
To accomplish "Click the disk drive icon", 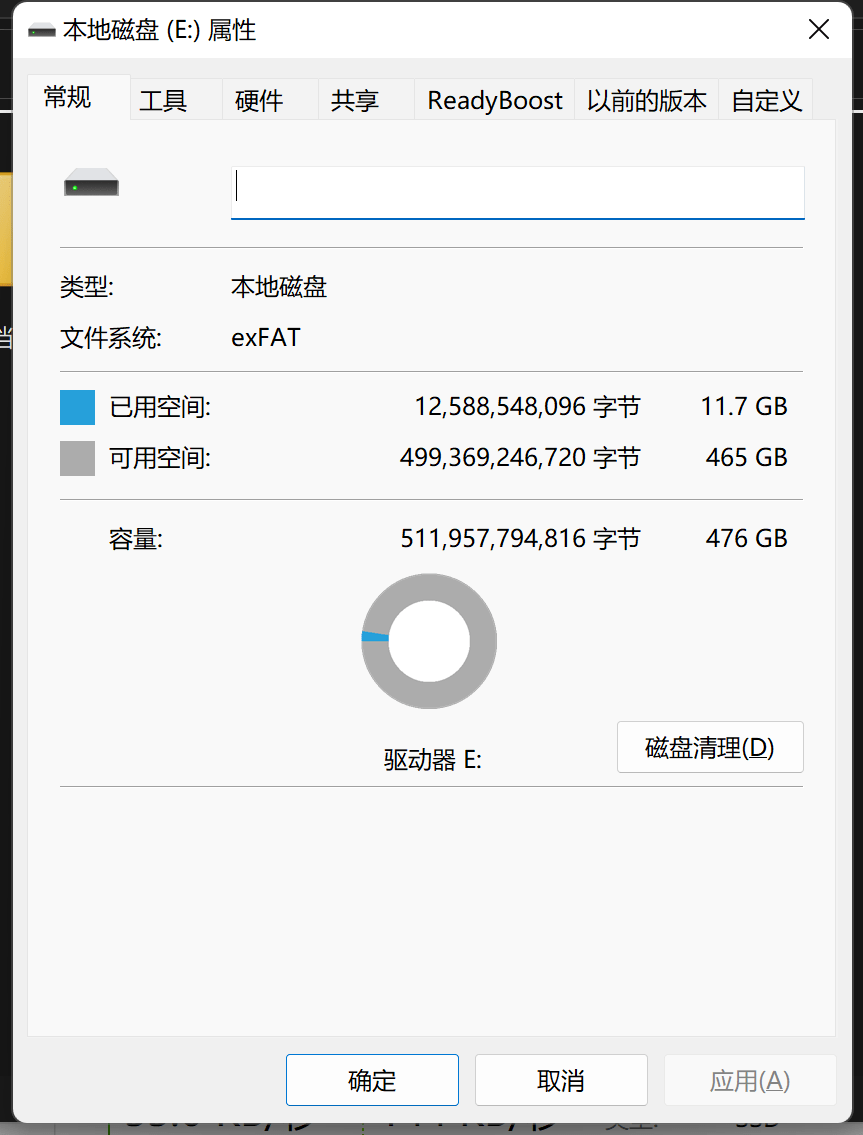I will tap(90, 182).
